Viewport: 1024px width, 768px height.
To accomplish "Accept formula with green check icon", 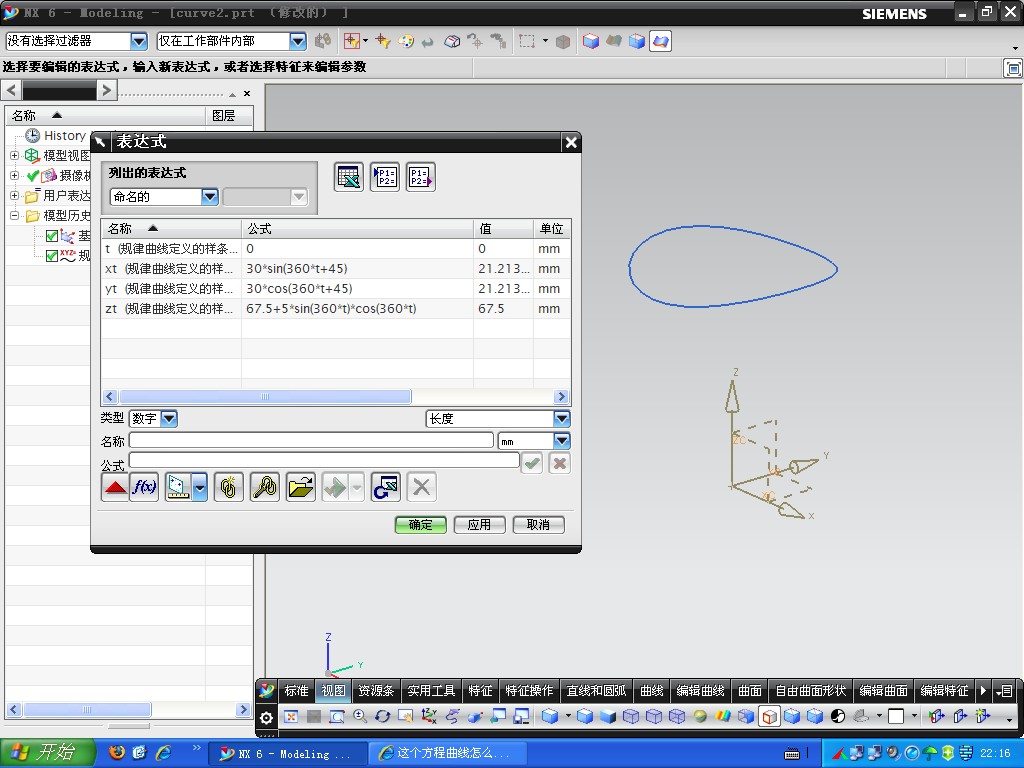I will point(532,463).
